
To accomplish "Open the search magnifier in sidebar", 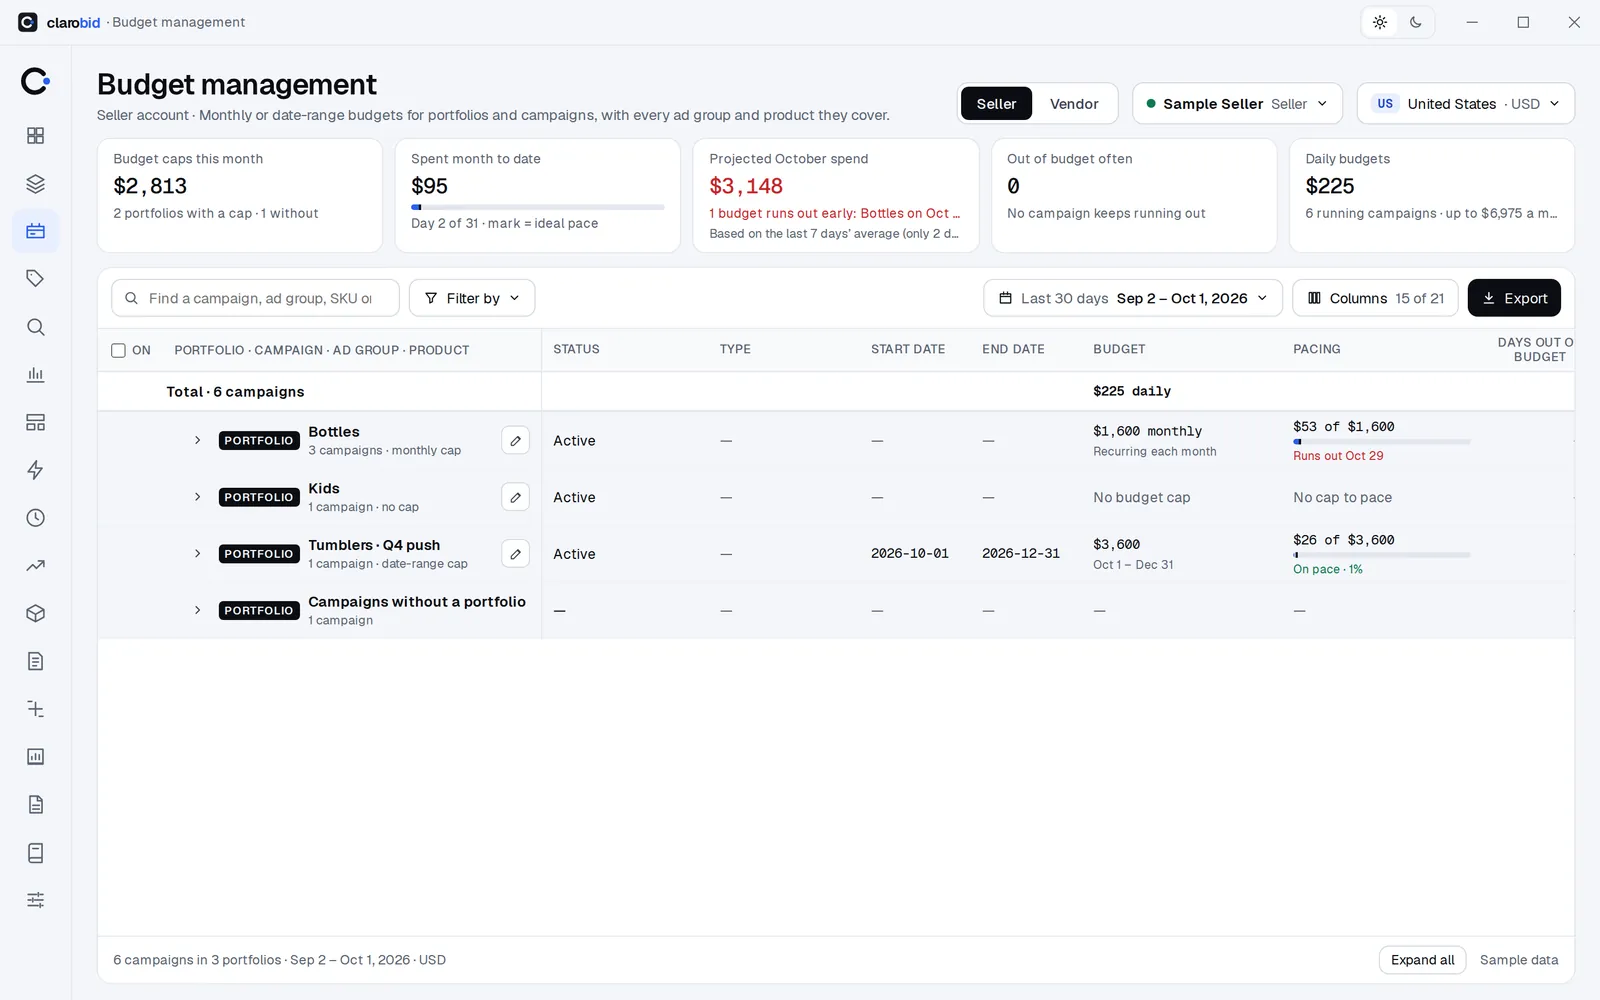I will click(x=35, y=327).
